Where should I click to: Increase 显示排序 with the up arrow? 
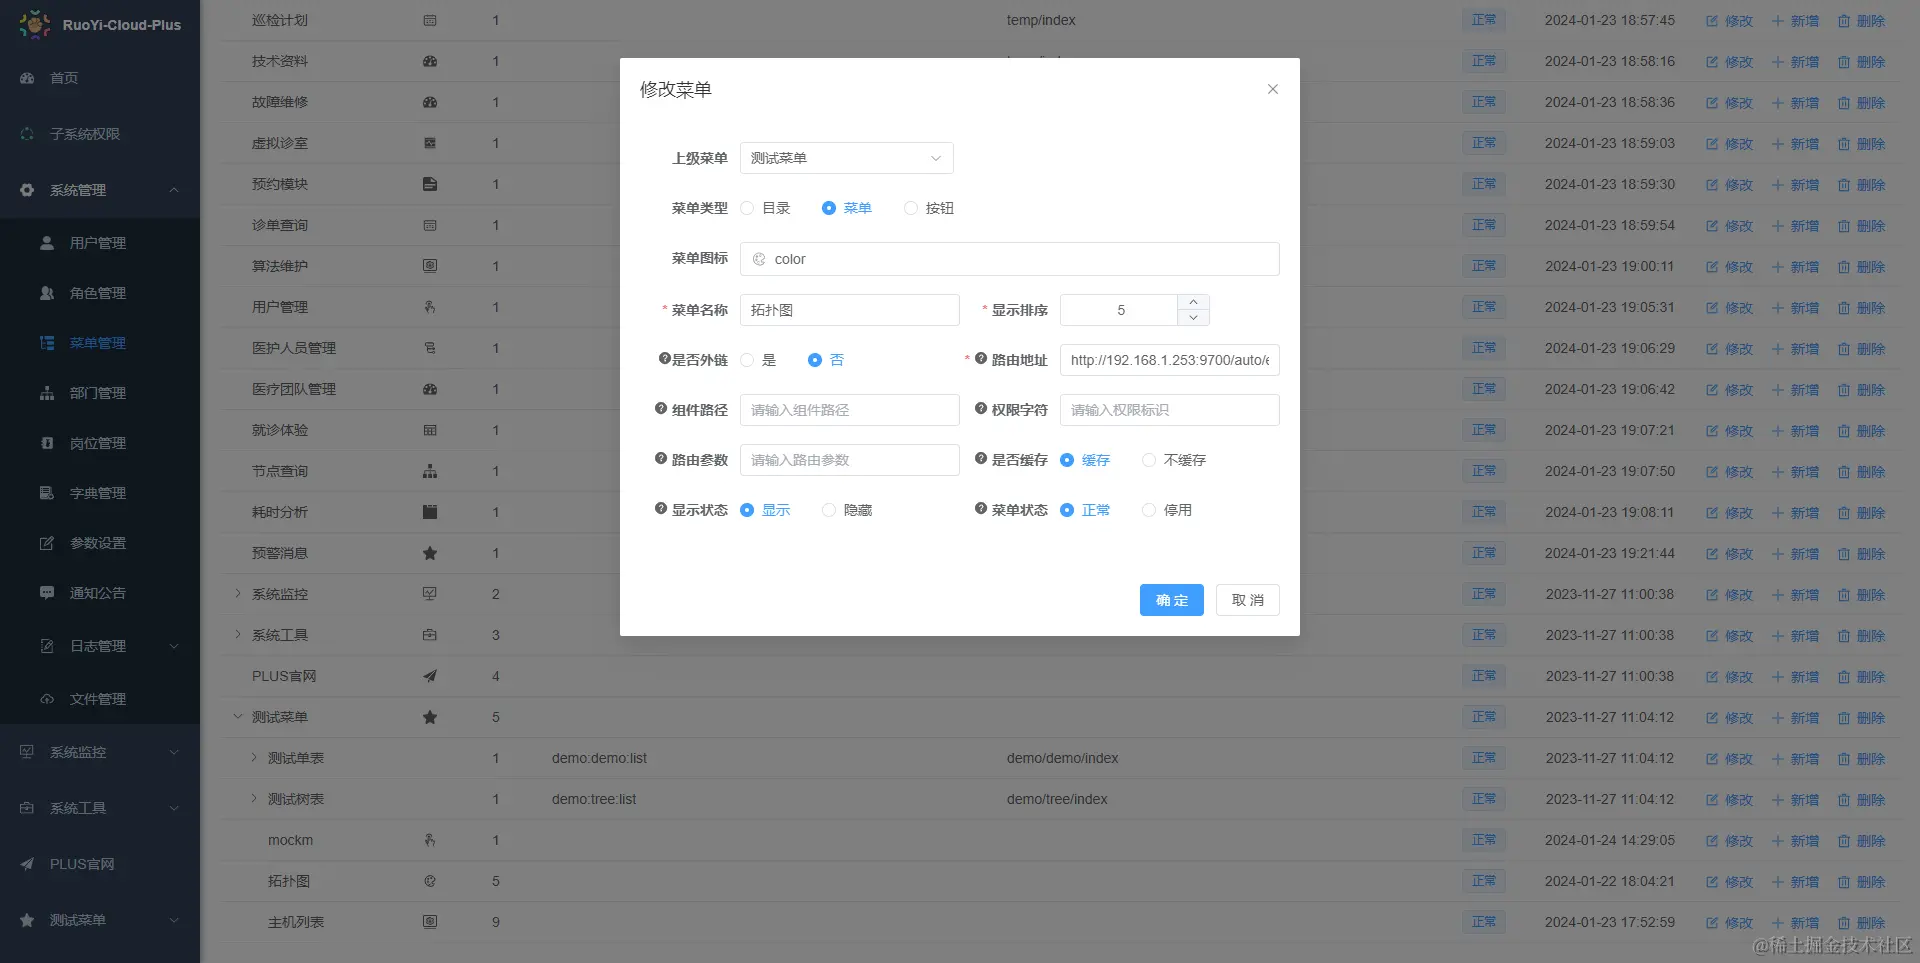click(1193, 302)
